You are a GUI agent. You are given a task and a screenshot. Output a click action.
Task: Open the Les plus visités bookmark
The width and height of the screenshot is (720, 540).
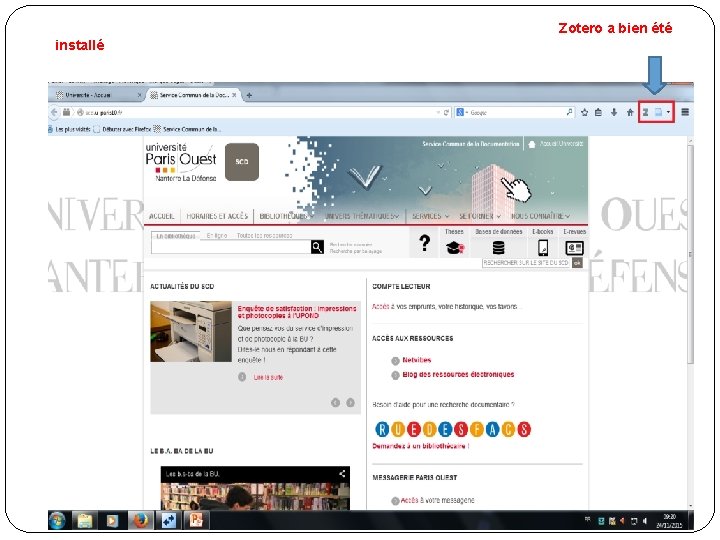(69, 129)
